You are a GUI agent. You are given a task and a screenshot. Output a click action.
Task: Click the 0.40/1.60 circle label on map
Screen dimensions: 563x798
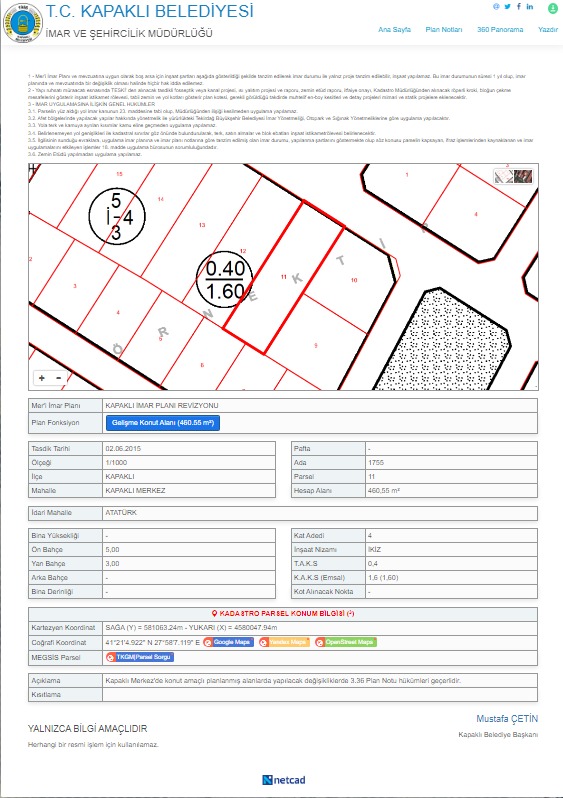tap(224, 279)
